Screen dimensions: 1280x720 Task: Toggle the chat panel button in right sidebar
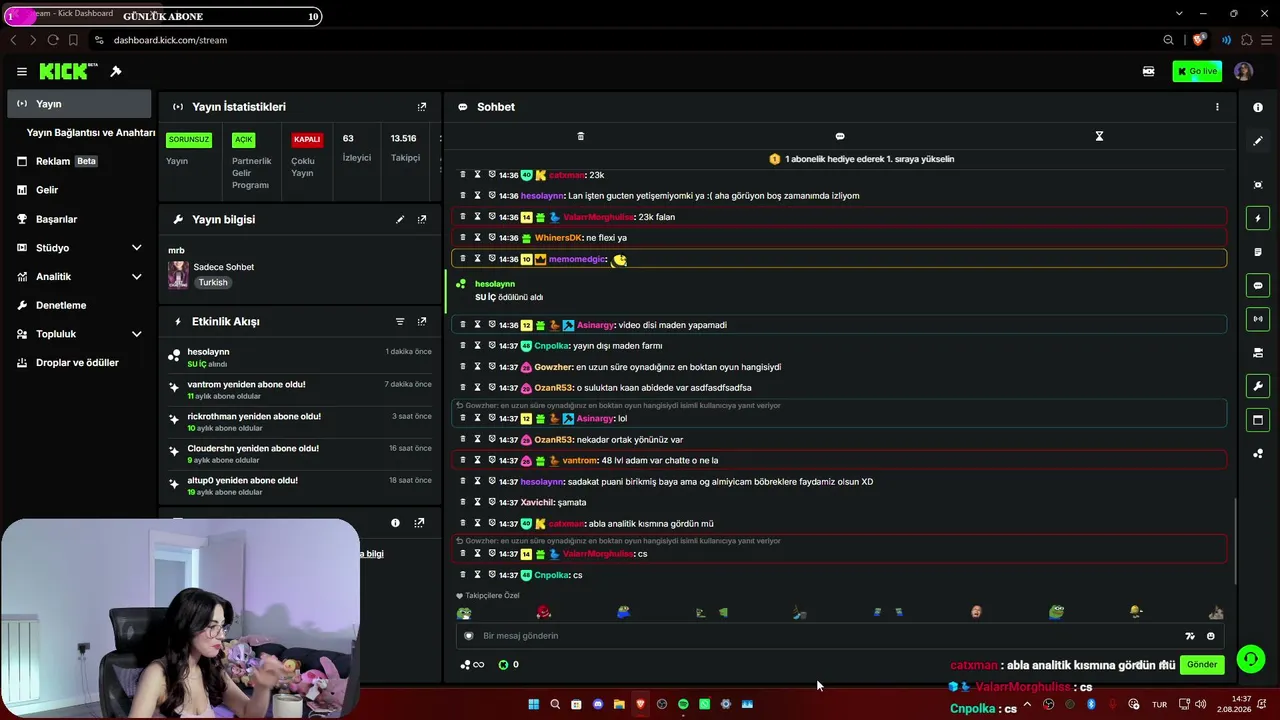coord(1258,286)
